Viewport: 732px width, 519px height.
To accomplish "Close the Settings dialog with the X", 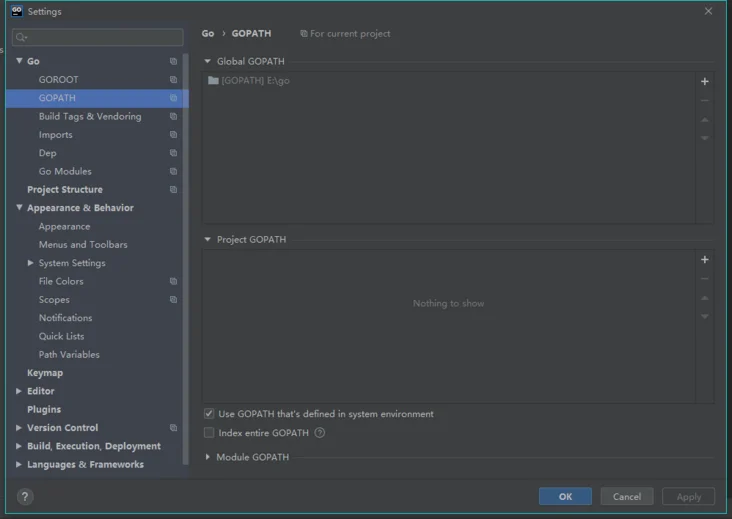I will point(708,11).
